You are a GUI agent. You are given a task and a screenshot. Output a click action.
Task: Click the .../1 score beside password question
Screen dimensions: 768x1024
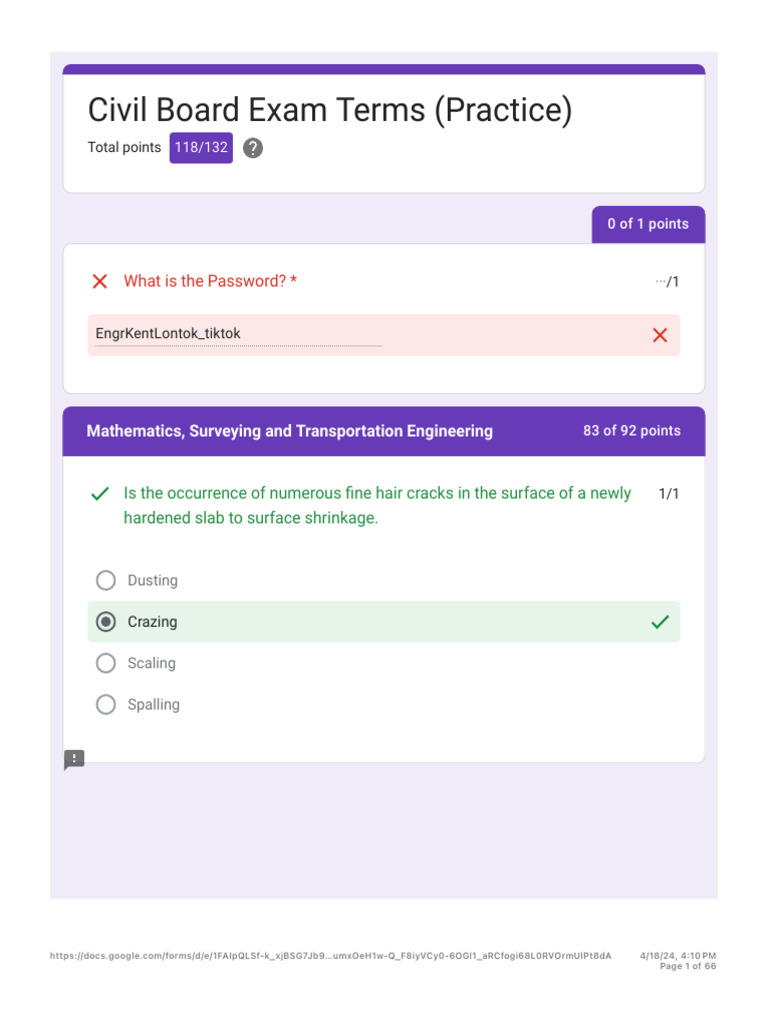click(x=667, y=281)
